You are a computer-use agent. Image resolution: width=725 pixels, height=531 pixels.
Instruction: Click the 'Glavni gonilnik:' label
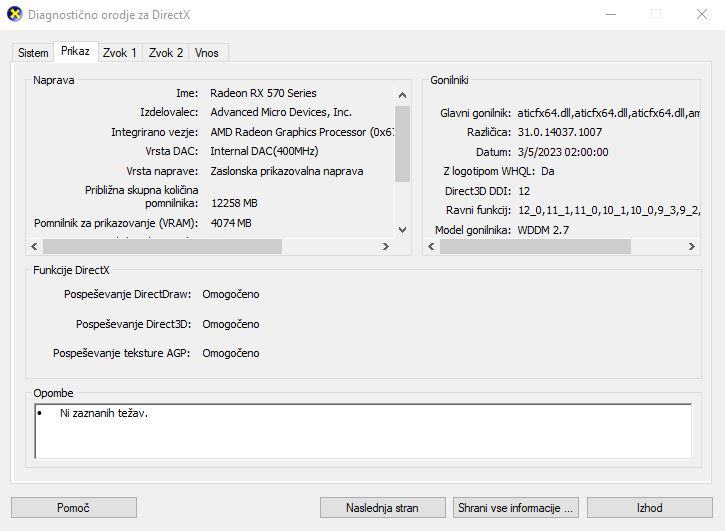coord(475,113)
